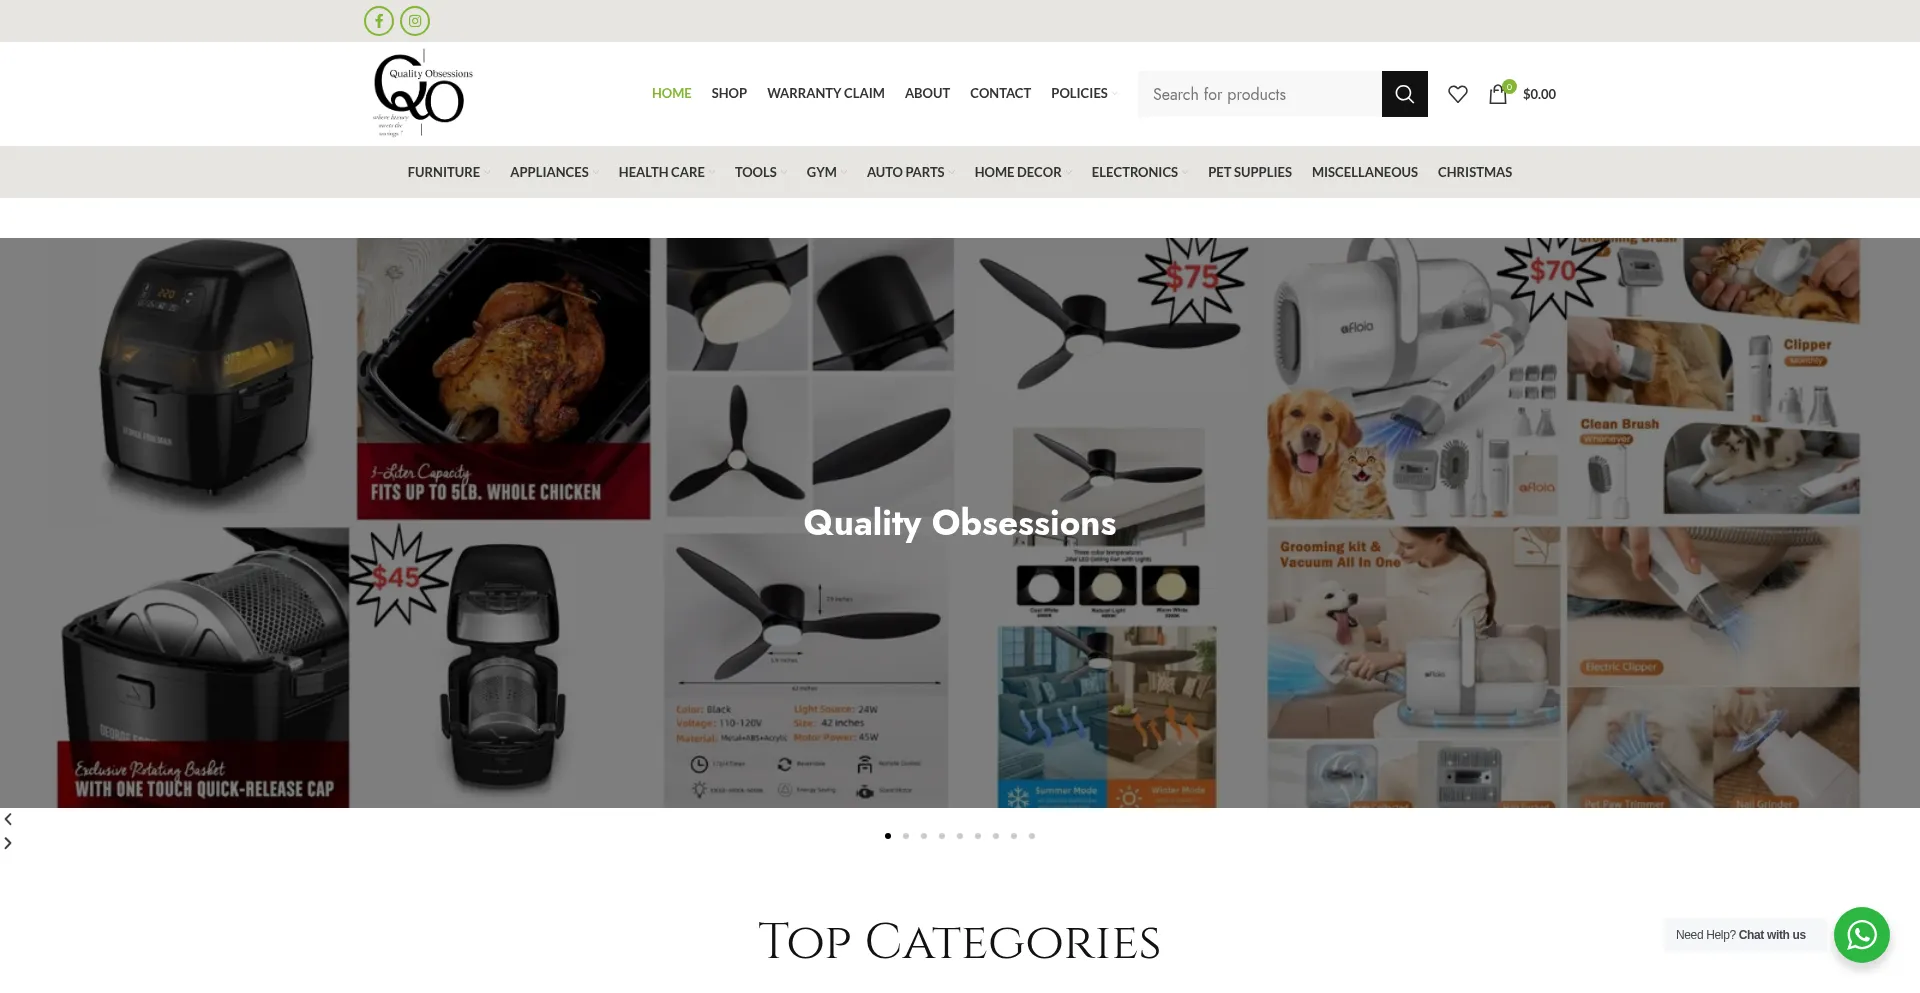The image size is (1920, 993).
Task: Open the Christmas category link
Action: point(1474,172)
